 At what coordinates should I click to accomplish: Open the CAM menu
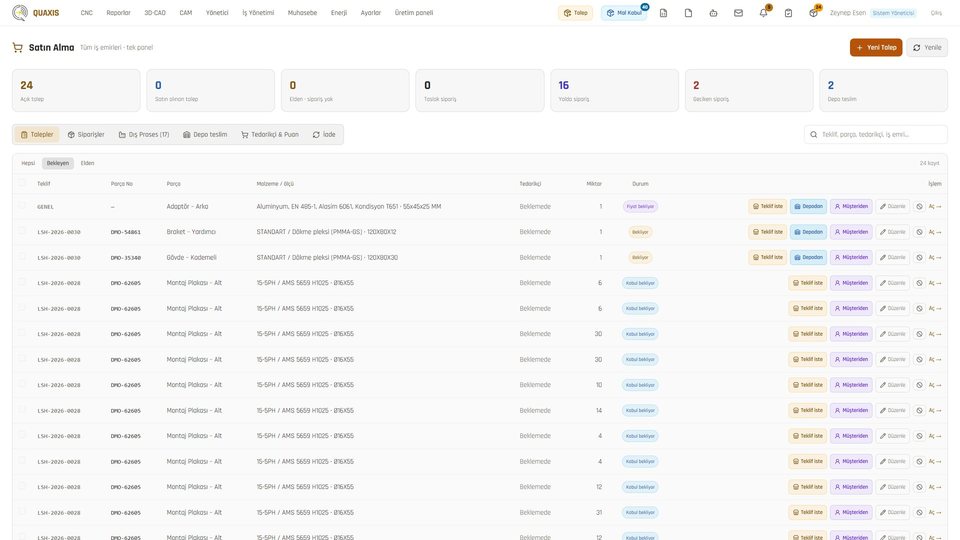click(186, 13)
